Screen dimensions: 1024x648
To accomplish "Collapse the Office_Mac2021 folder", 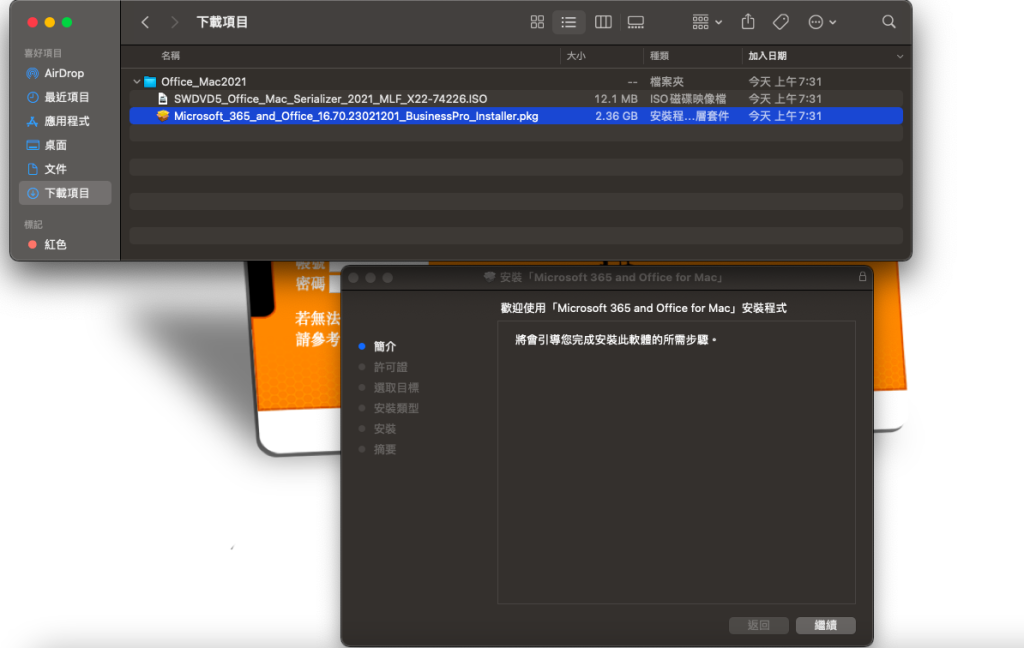I will point(136,82).
